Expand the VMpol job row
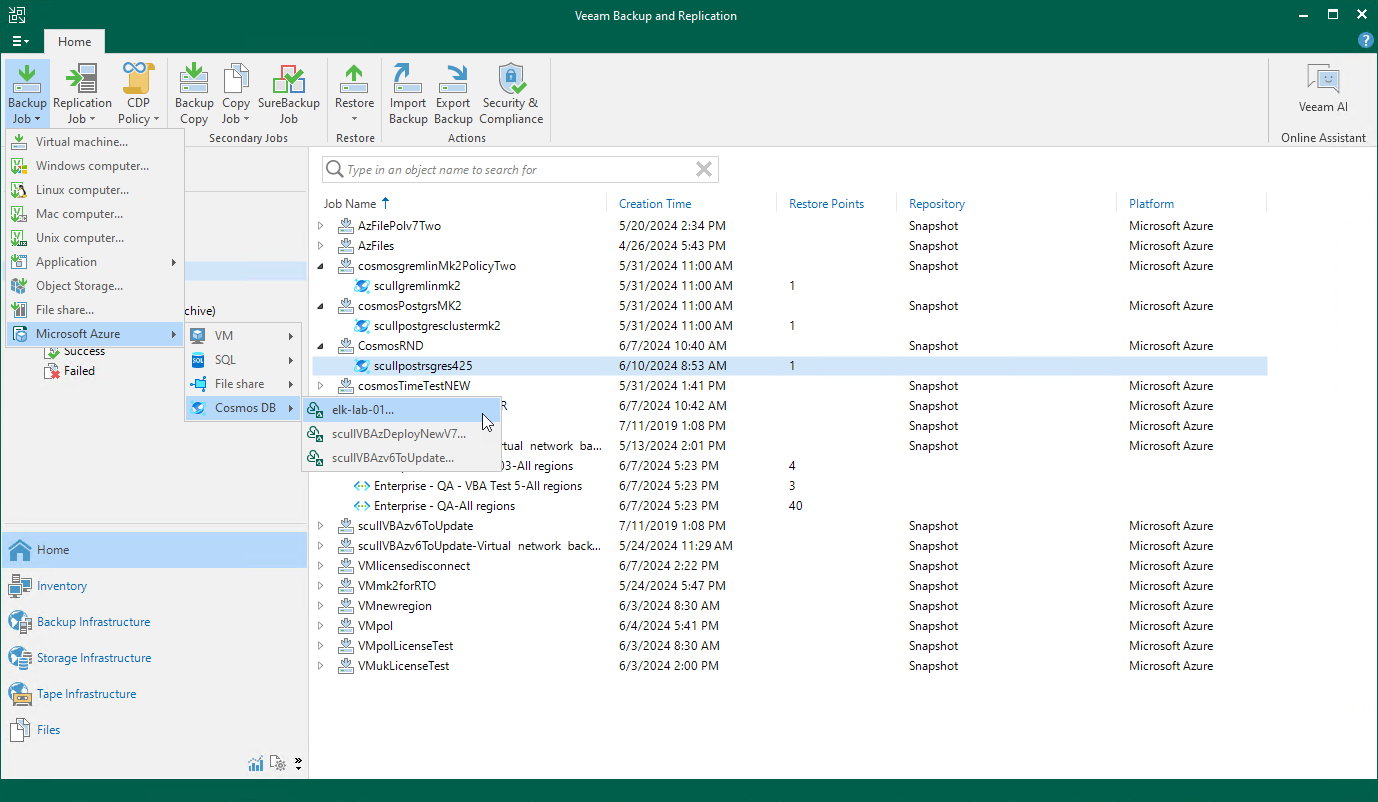Image resolution: width=1378 pixels, height=802 pixels. pyautogui.click(x=321, y=626)
